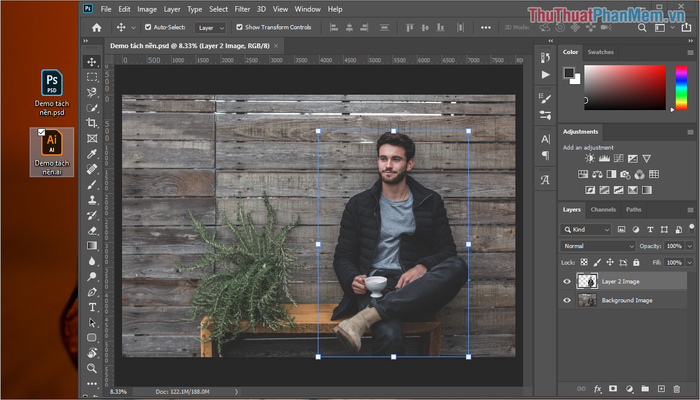700x400 pixels.
Task: Toggle Lock image pixels brush icon
Action: (597, 262)
